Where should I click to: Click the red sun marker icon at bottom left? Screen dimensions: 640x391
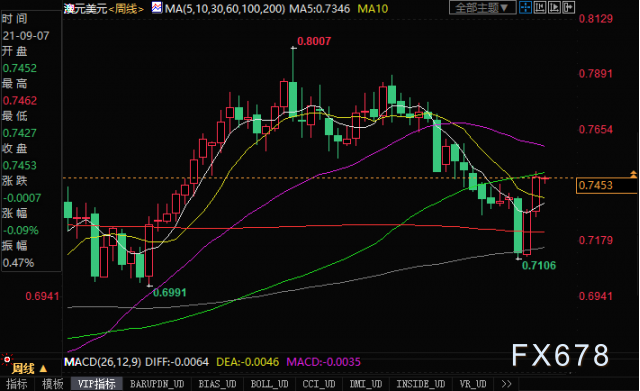7,360
